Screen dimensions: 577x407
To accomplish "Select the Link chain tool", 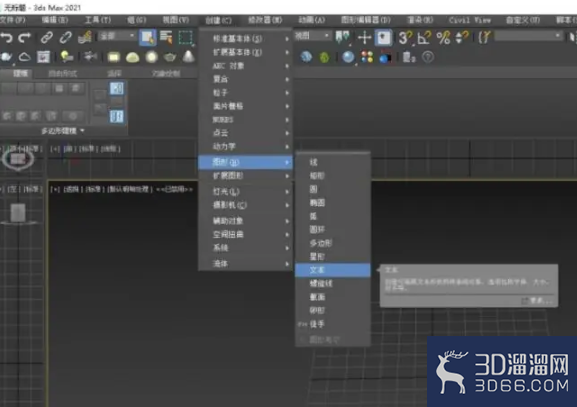I will click(x=47, y=37).
